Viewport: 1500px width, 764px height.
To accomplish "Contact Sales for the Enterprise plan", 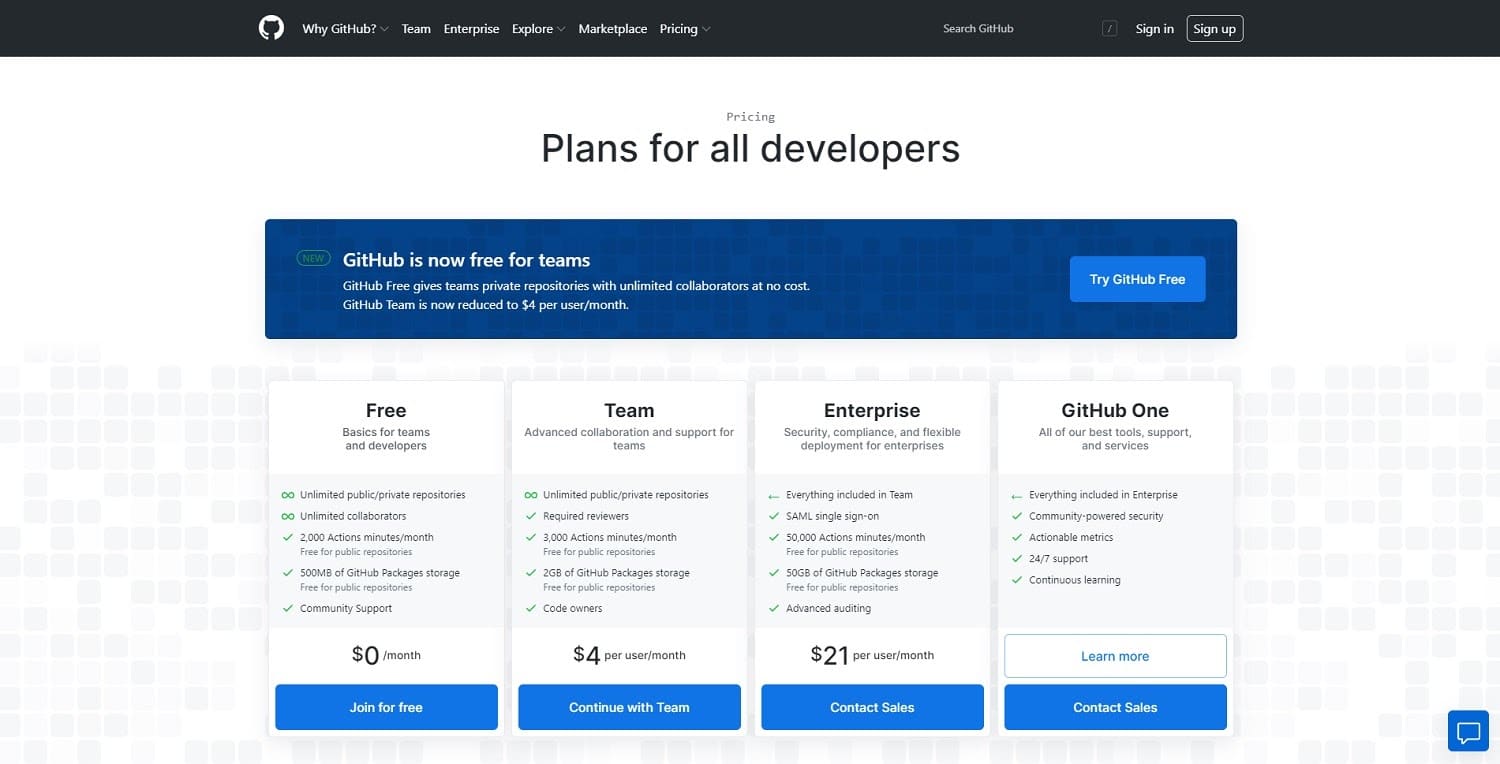I will [871, 707].
